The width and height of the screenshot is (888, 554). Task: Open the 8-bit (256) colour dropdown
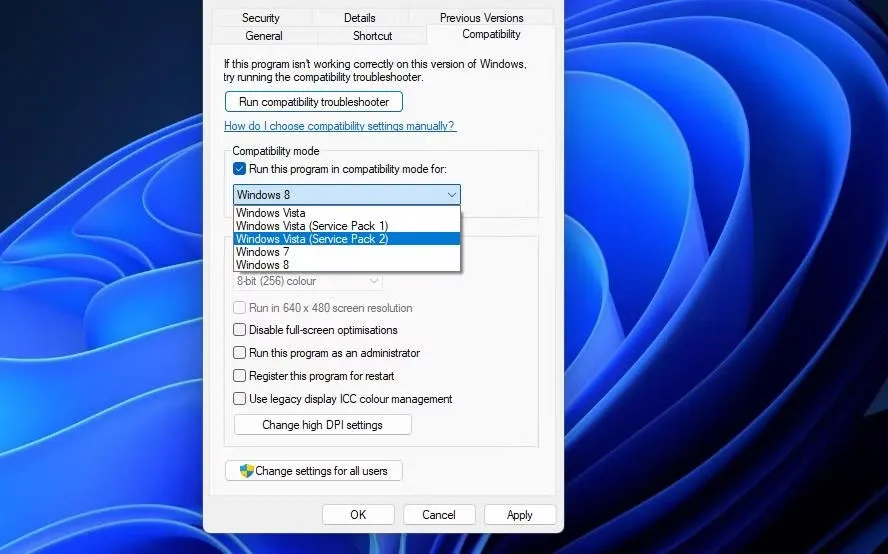tap(308, 281)
